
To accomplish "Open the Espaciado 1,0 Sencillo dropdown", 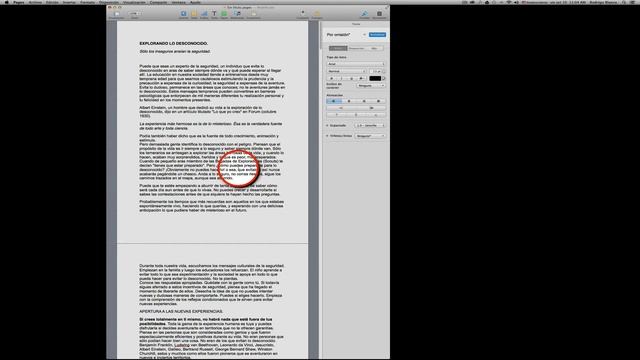I will tap(370, 125).
